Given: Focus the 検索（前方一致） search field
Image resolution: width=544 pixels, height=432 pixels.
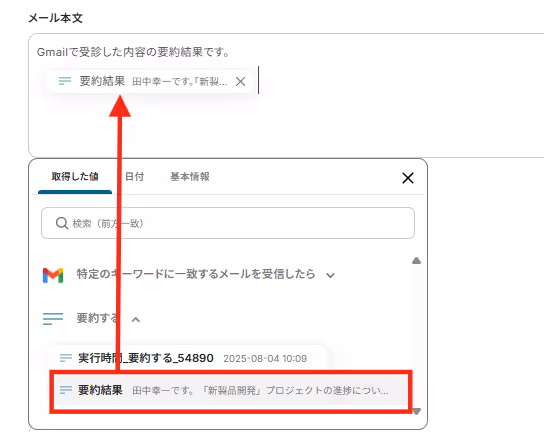Looking at the screenshot, I should (x=228, y=223).
